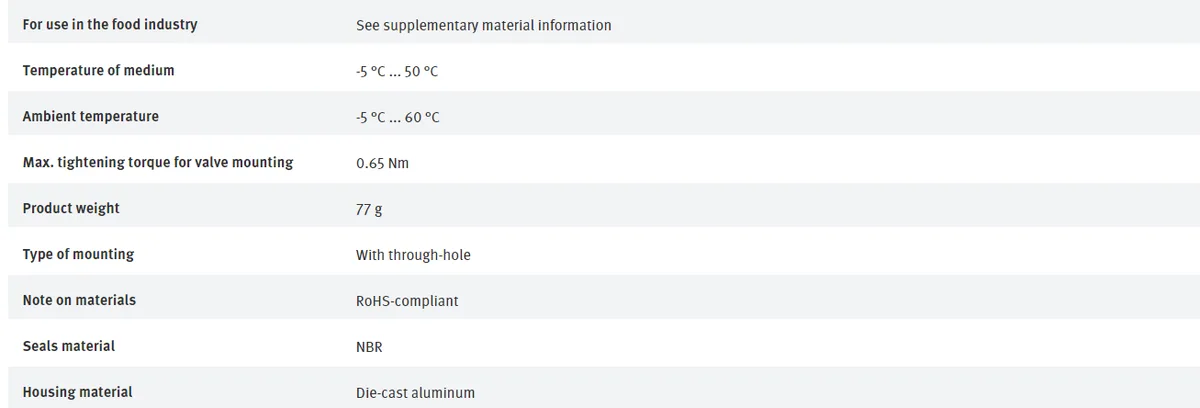1200x408 pixels.
Task: Click the 'With through-hole' value
Action: point(413,255)
